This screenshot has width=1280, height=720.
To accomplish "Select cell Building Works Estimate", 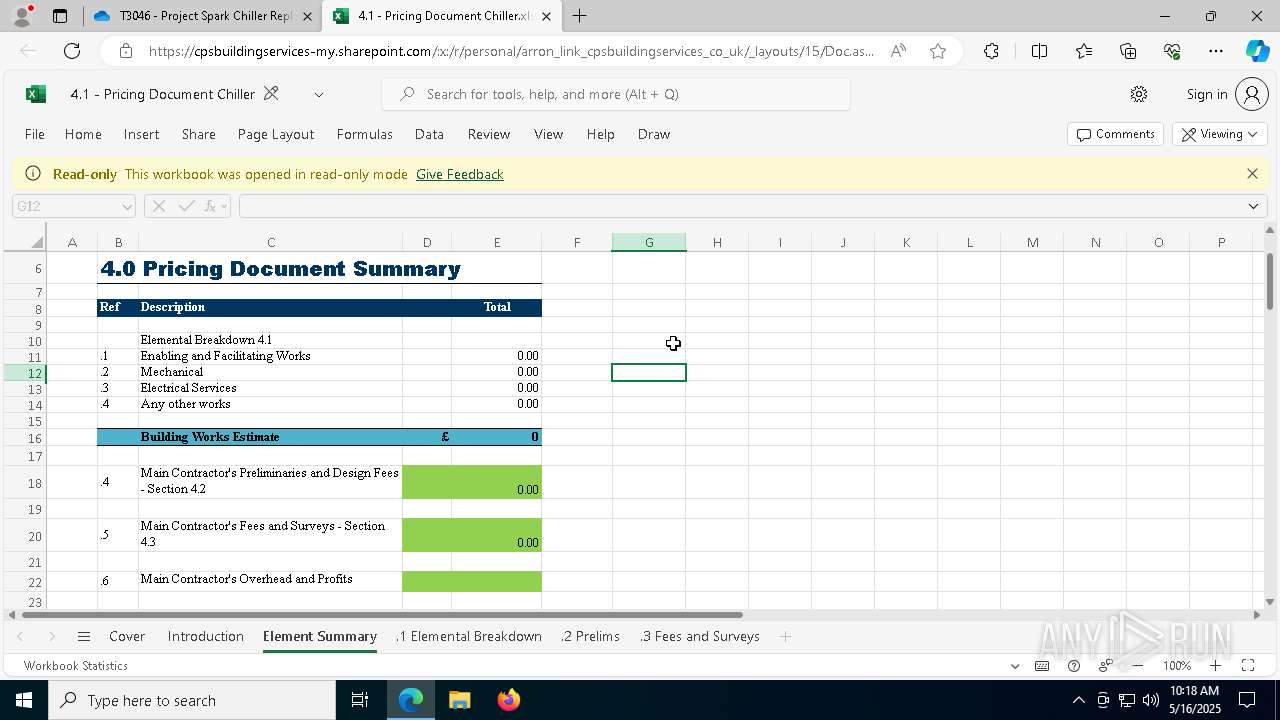I will 270,437.
